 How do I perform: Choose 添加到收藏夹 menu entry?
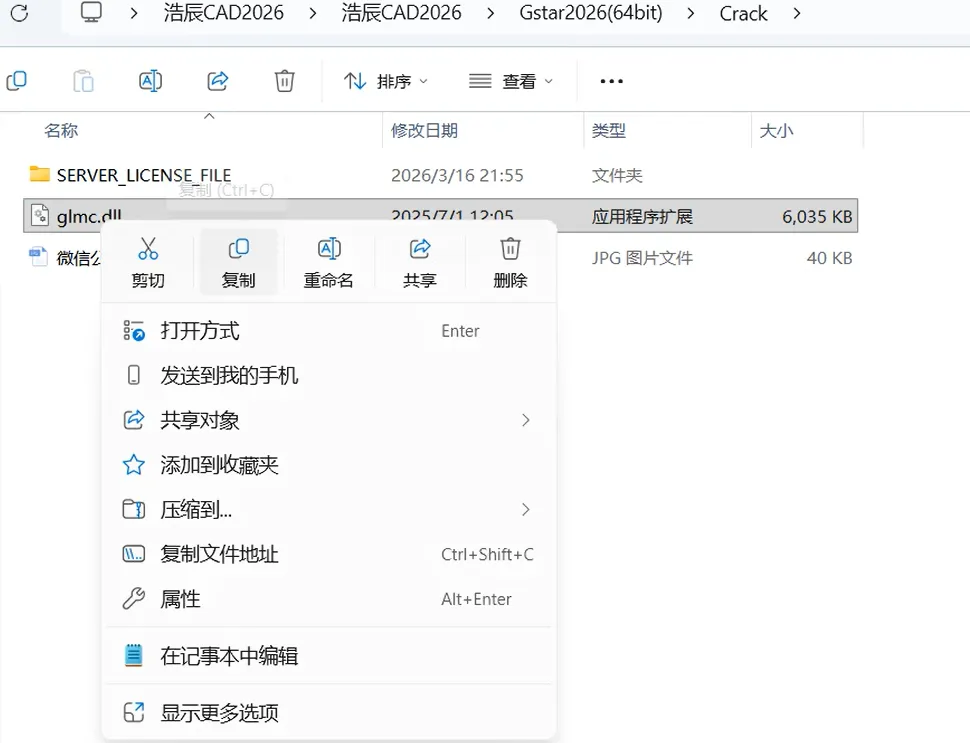click(x=328, y=465)
